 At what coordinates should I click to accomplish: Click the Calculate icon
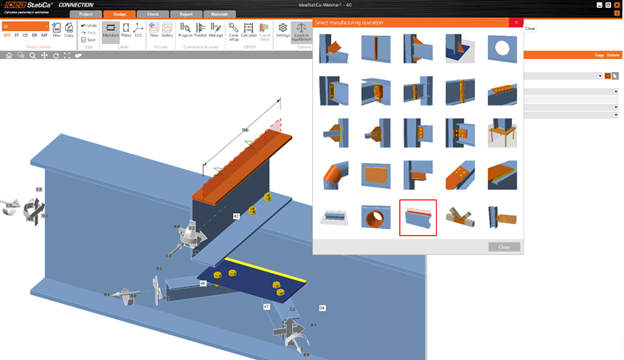tap(248, 30)
